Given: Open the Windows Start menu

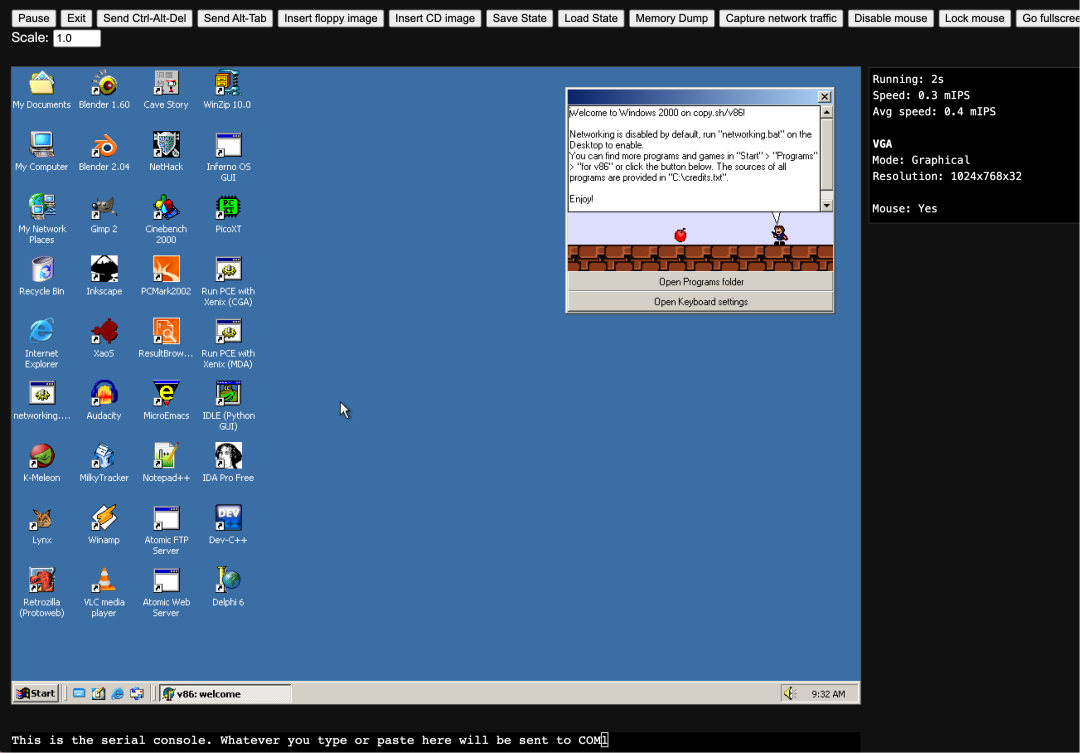Looking at the screenshot, I should pyautogui.click(x=36, y=694).
